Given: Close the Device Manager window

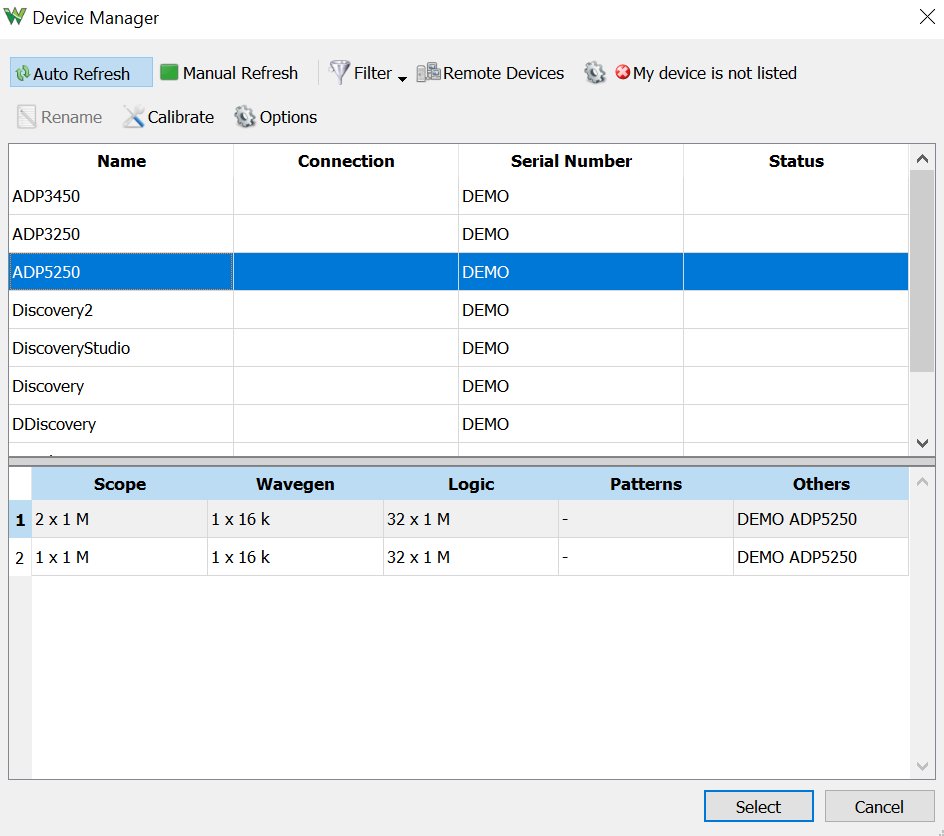Looking at the screenshot, I should pyautogui.click(x=927, y=17).
